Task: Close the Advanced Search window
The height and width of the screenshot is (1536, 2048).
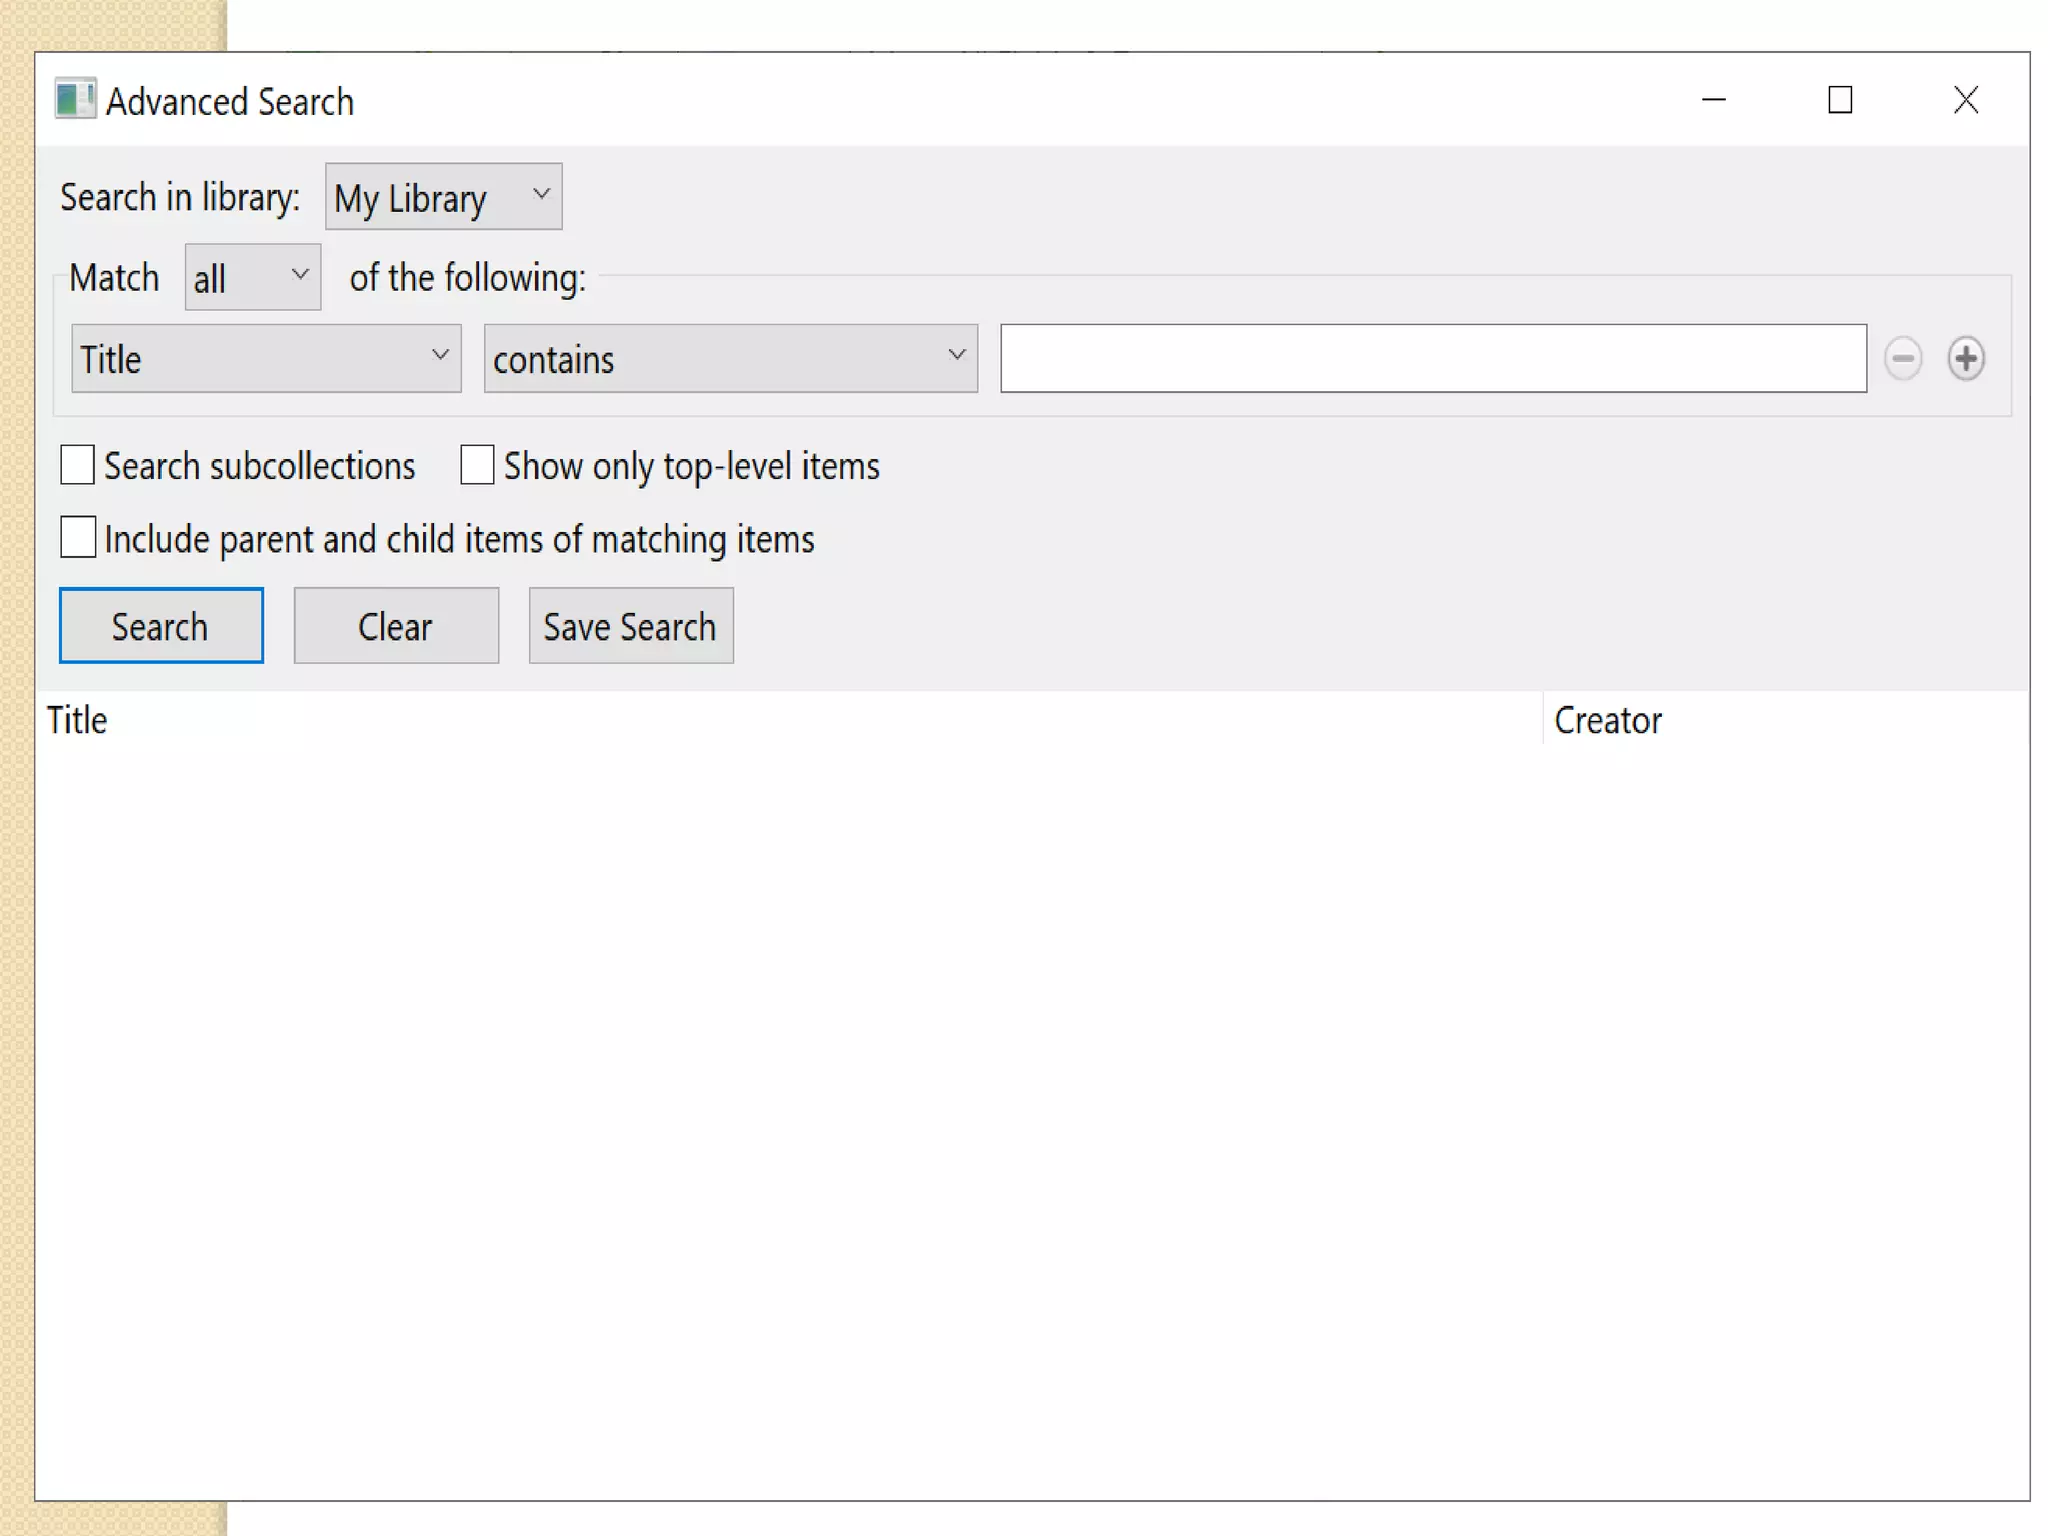Action: [1966, 100]
